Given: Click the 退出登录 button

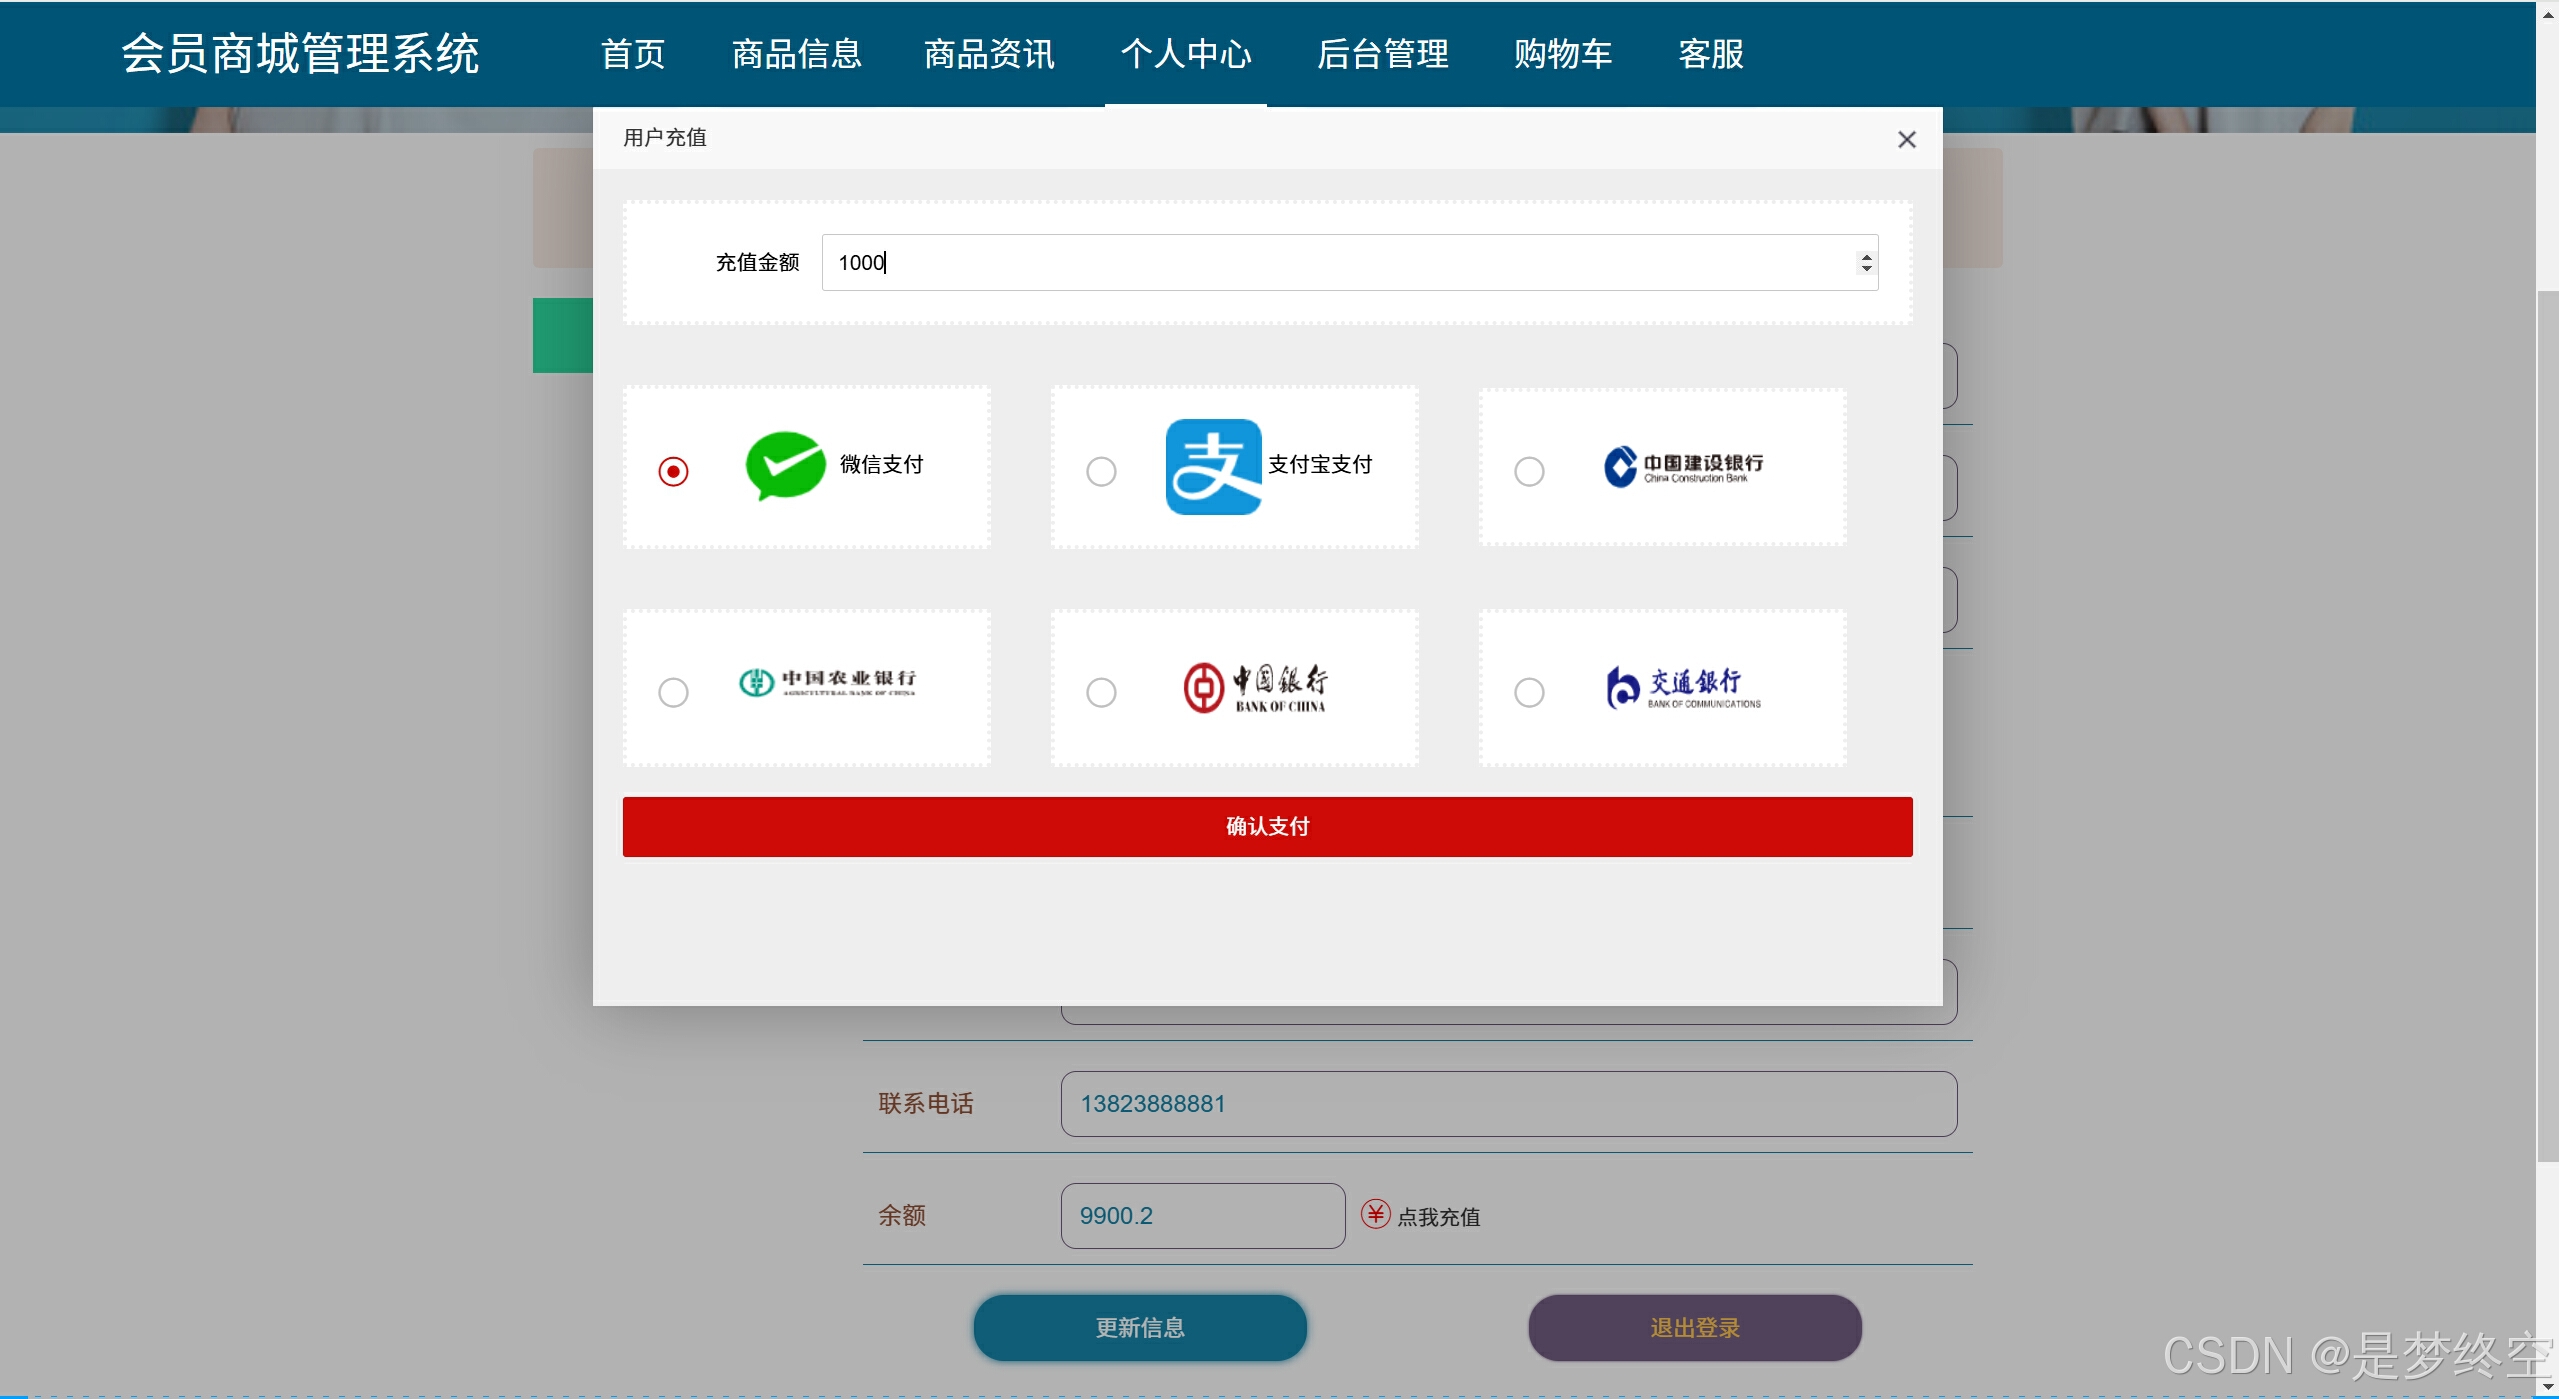Looking at the screenshot, I should coord(1694,1327).
